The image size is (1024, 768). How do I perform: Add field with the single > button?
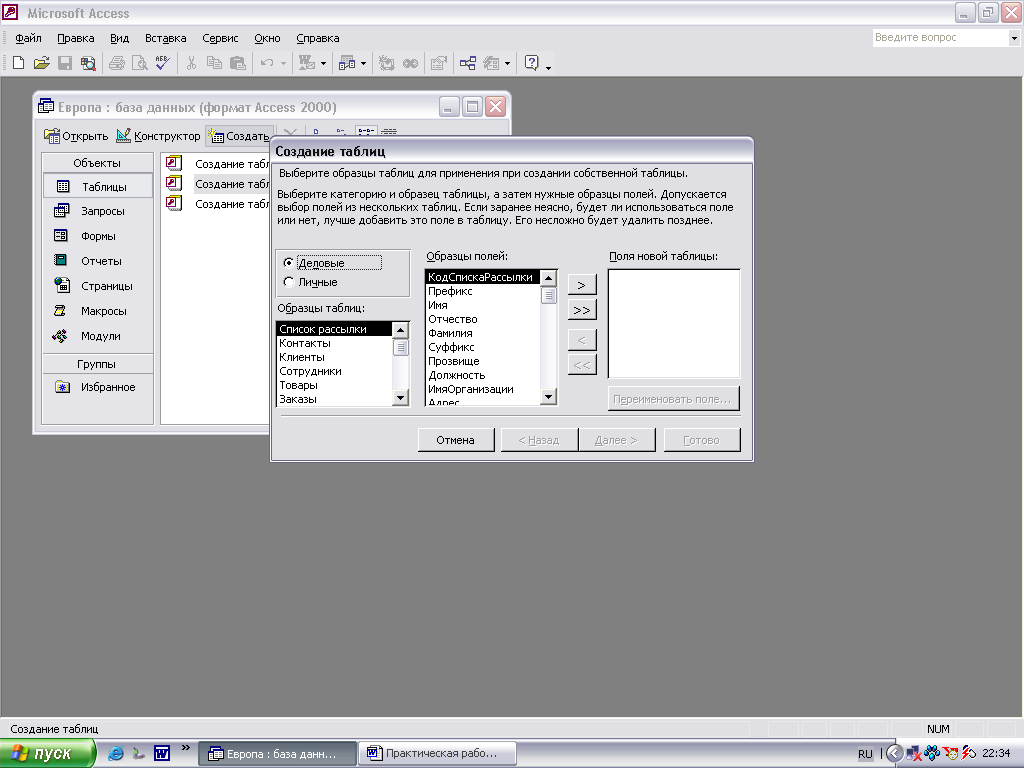pyautogui.click(x=582, y=285)
